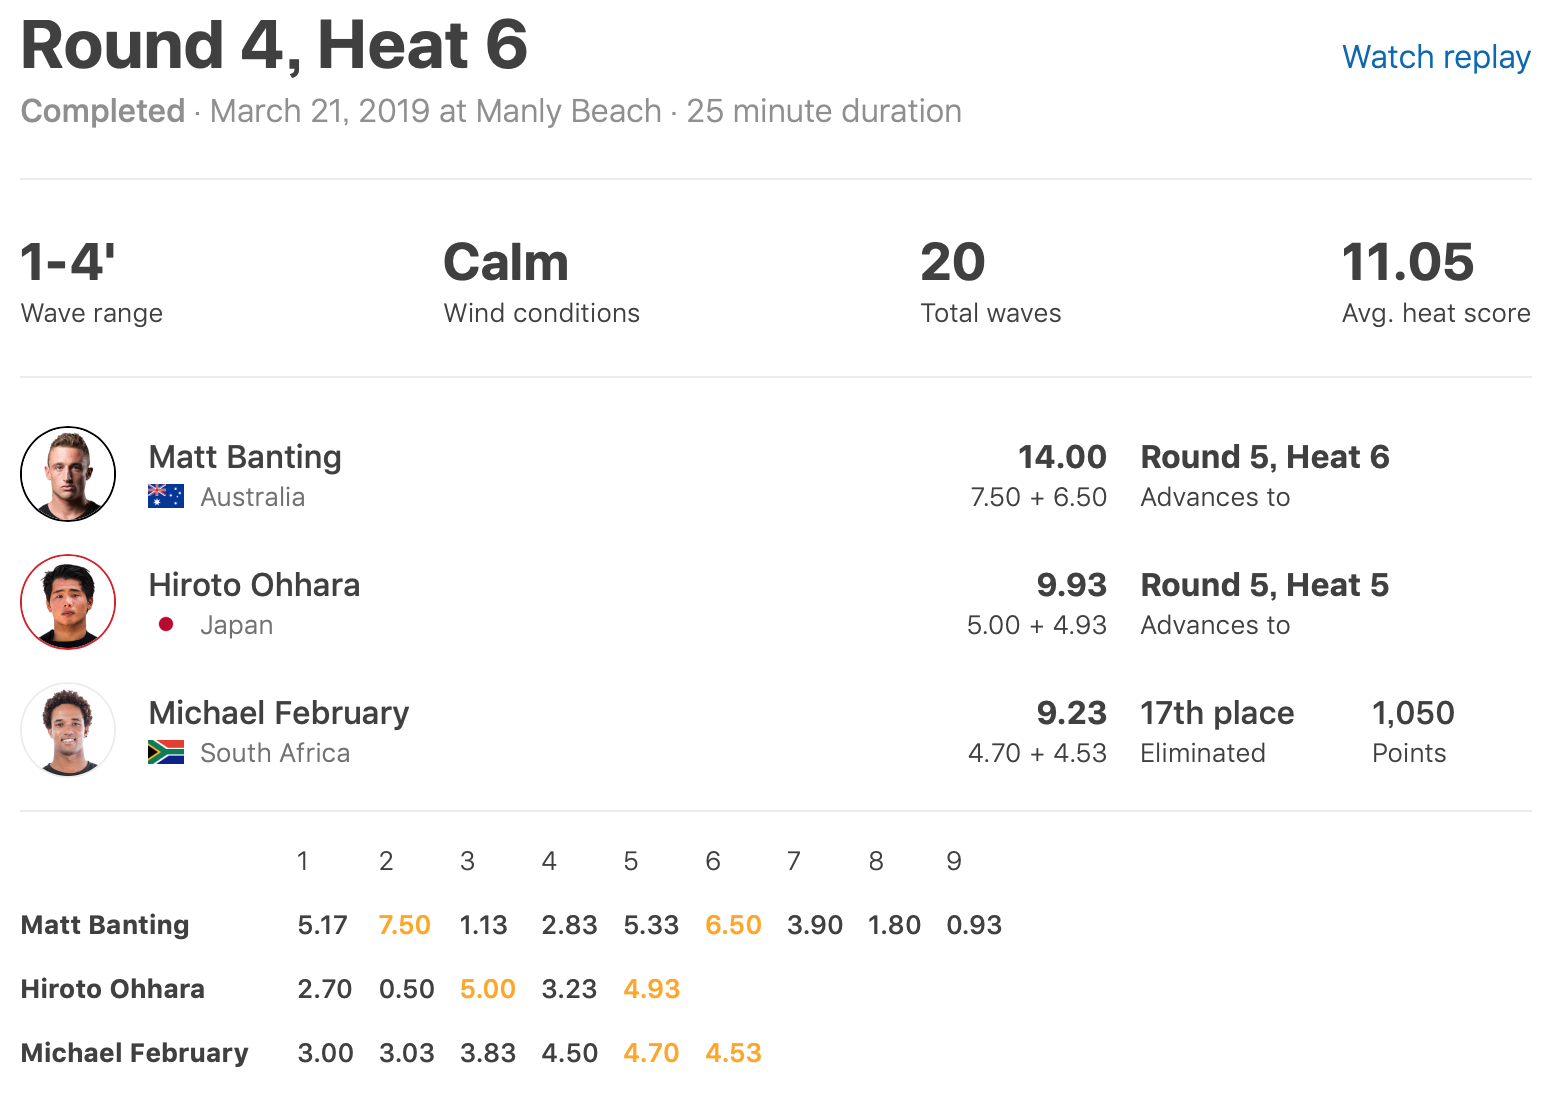
Task: Open Hiroto Ohhara's profile photo
Action: point(68,602)
